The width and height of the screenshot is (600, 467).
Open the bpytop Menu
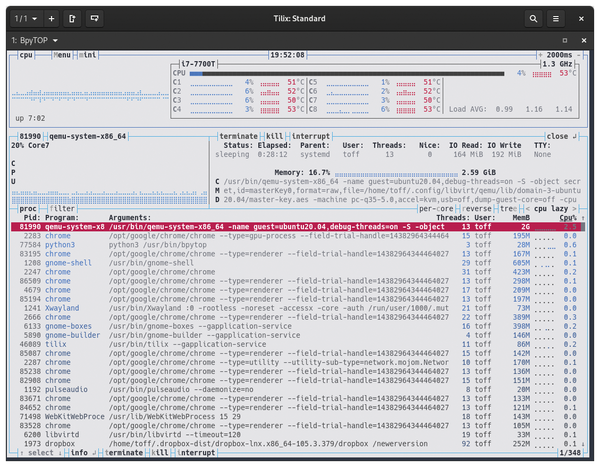click(62, 55)
